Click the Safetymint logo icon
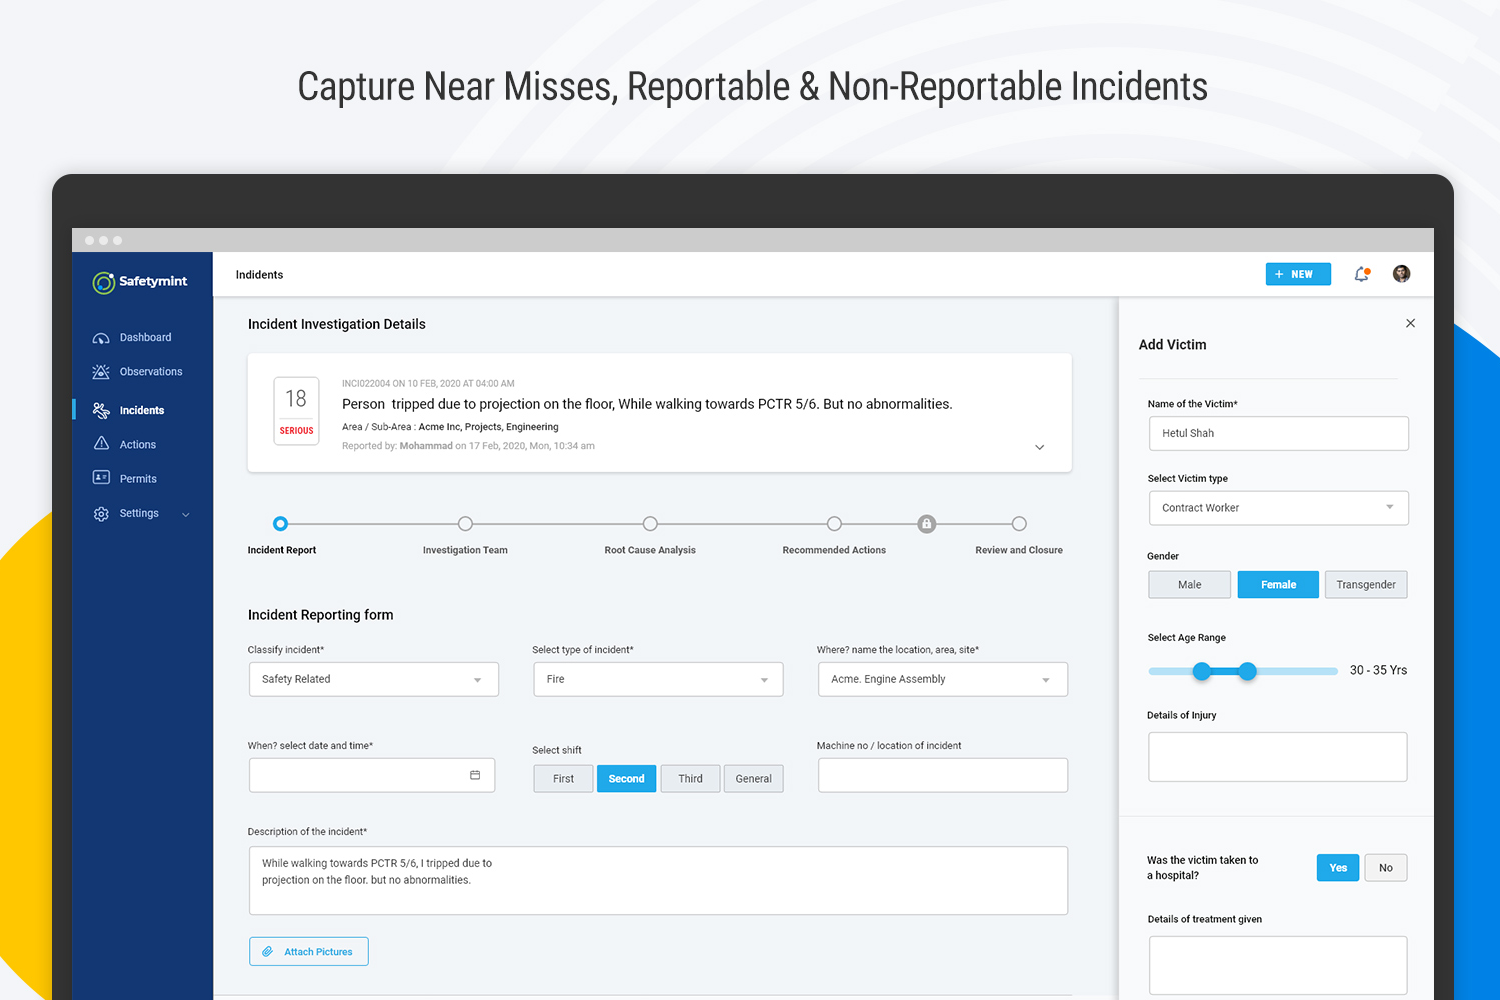The height and width of the screenshot is (1000, 1500). tap(104, 283)
